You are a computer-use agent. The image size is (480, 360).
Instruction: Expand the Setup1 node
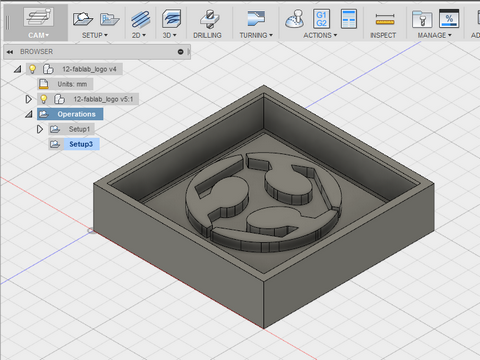[x=40, y=129]
